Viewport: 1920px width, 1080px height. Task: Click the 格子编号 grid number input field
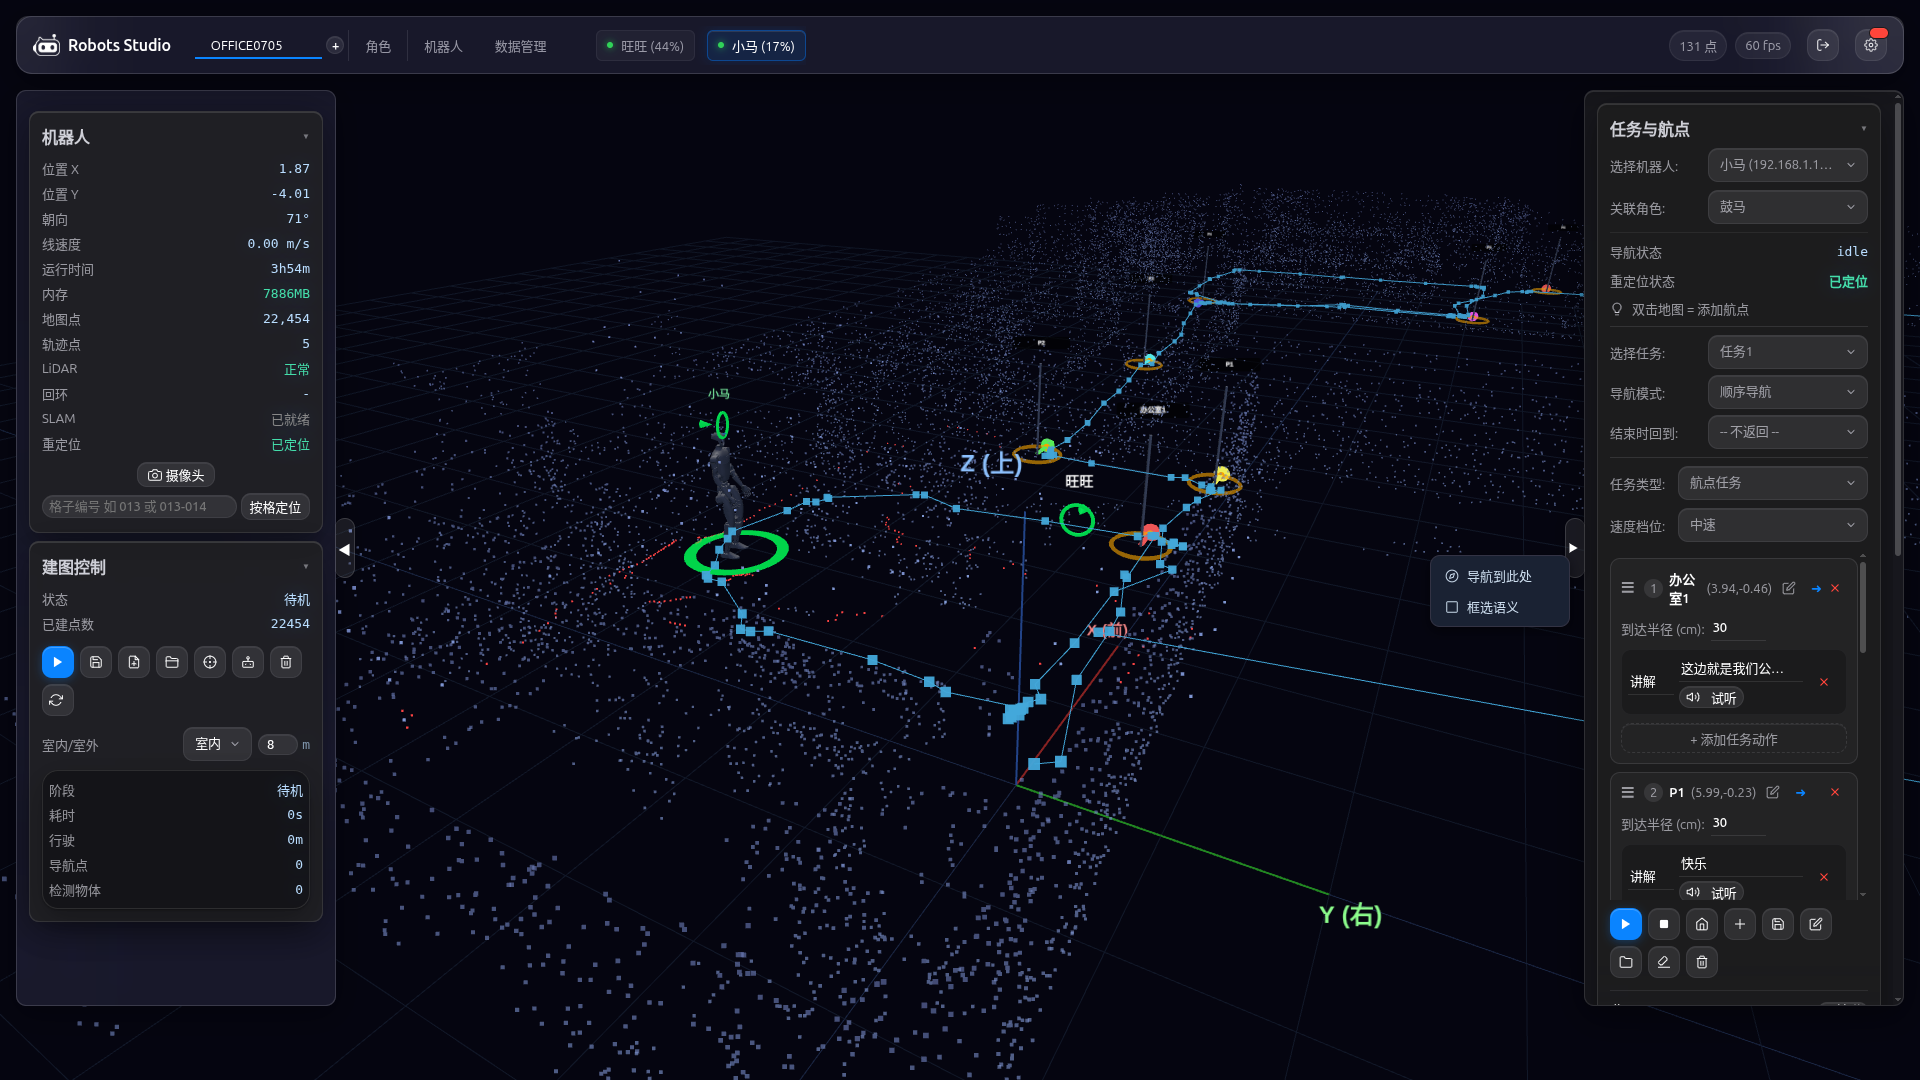[x=139, y=507]
